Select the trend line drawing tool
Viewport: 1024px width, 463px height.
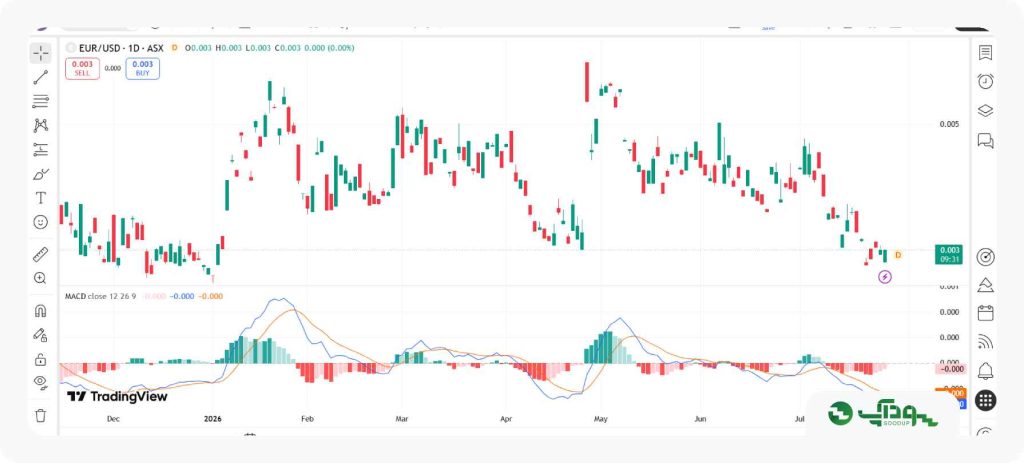click(x=40, y=77)
